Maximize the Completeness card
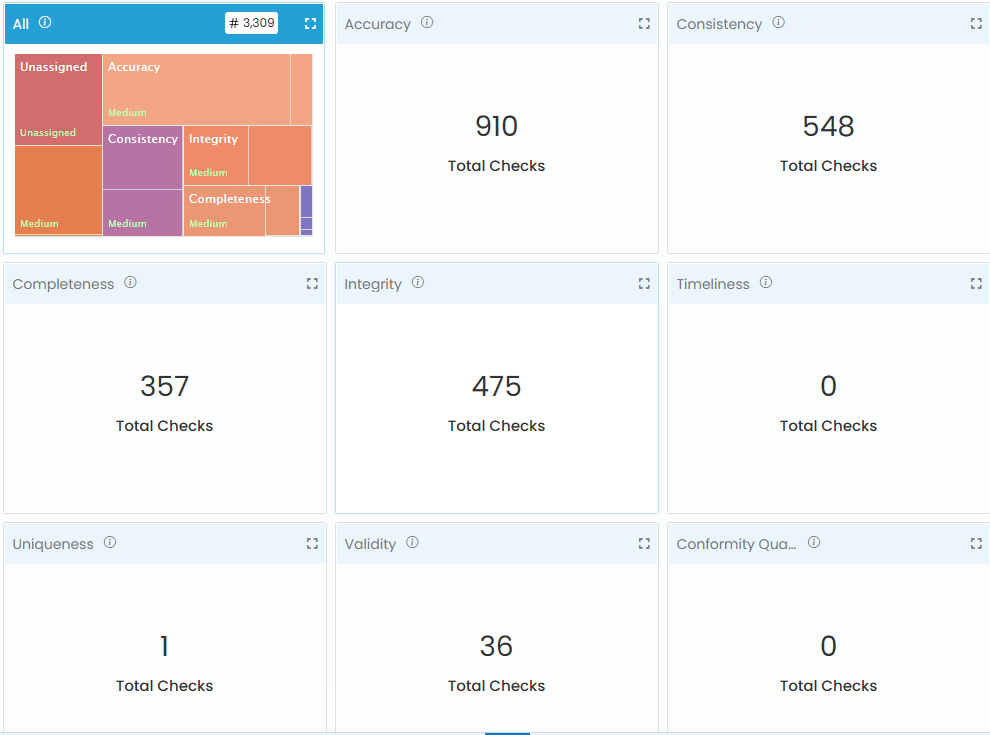The image size is (990, 735). pos(312,284)
